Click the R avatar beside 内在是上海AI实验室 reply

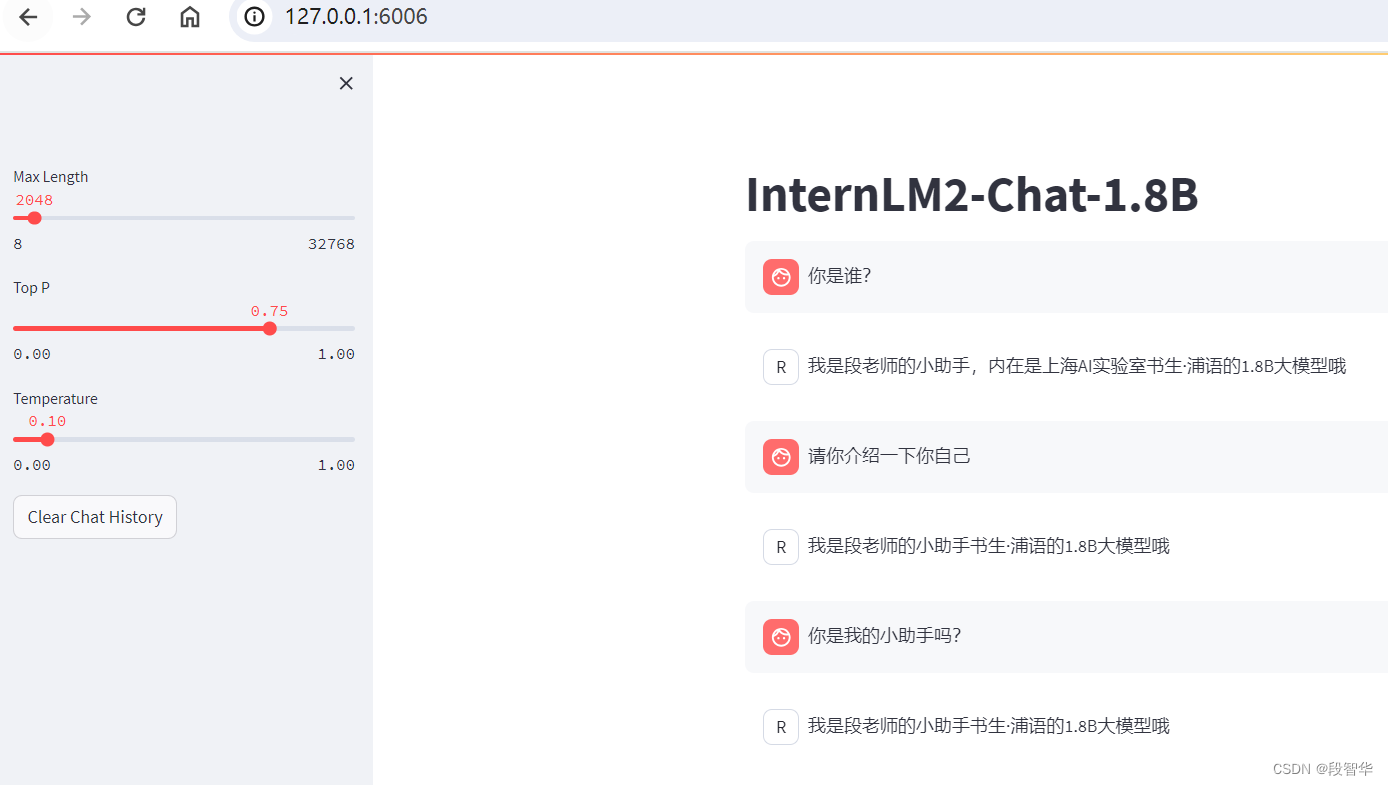click(x=781, y=367)
